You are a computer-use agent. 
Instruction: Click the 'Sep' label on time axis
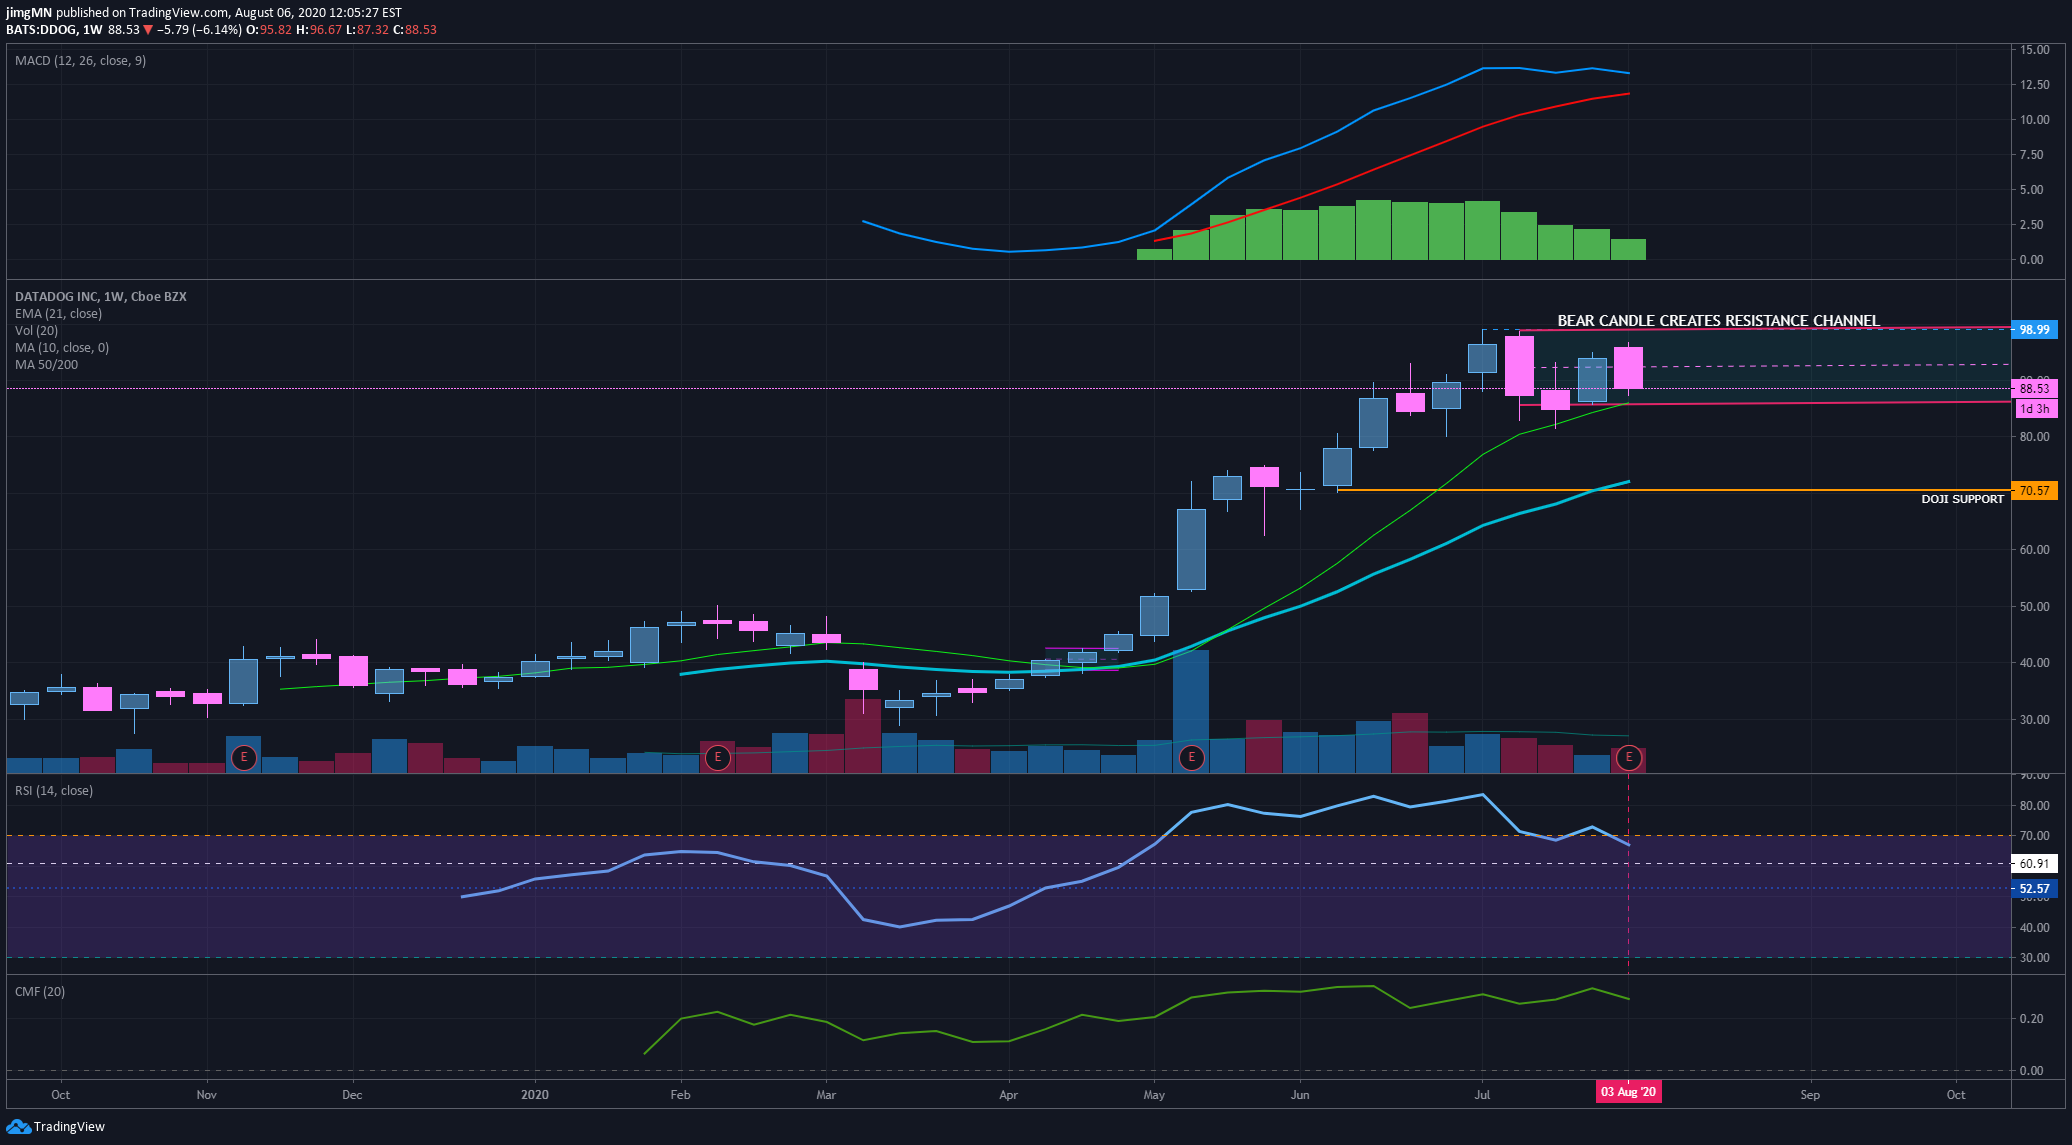pos(1810,1095)
